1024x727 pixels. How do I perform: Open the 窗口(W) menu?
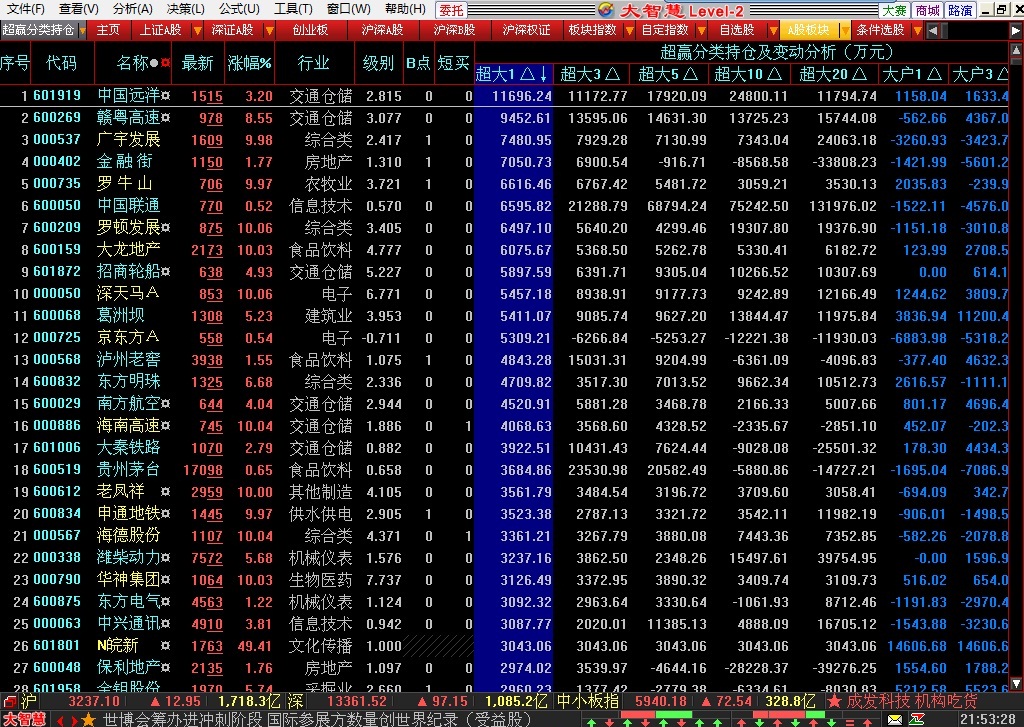pyautogui.click(x=348, y=9)
